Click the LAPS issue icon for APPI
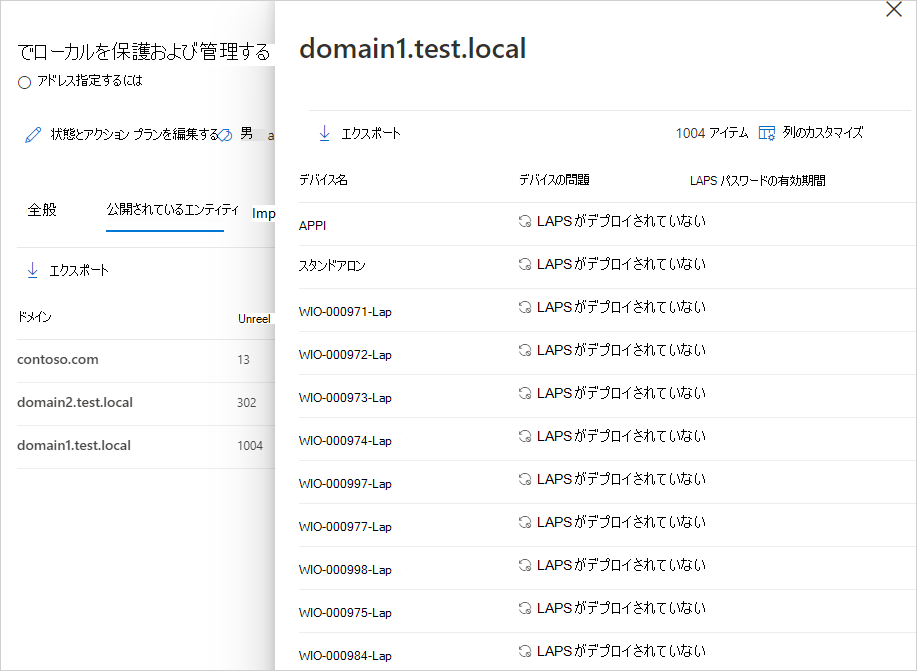 pos(524,222)
